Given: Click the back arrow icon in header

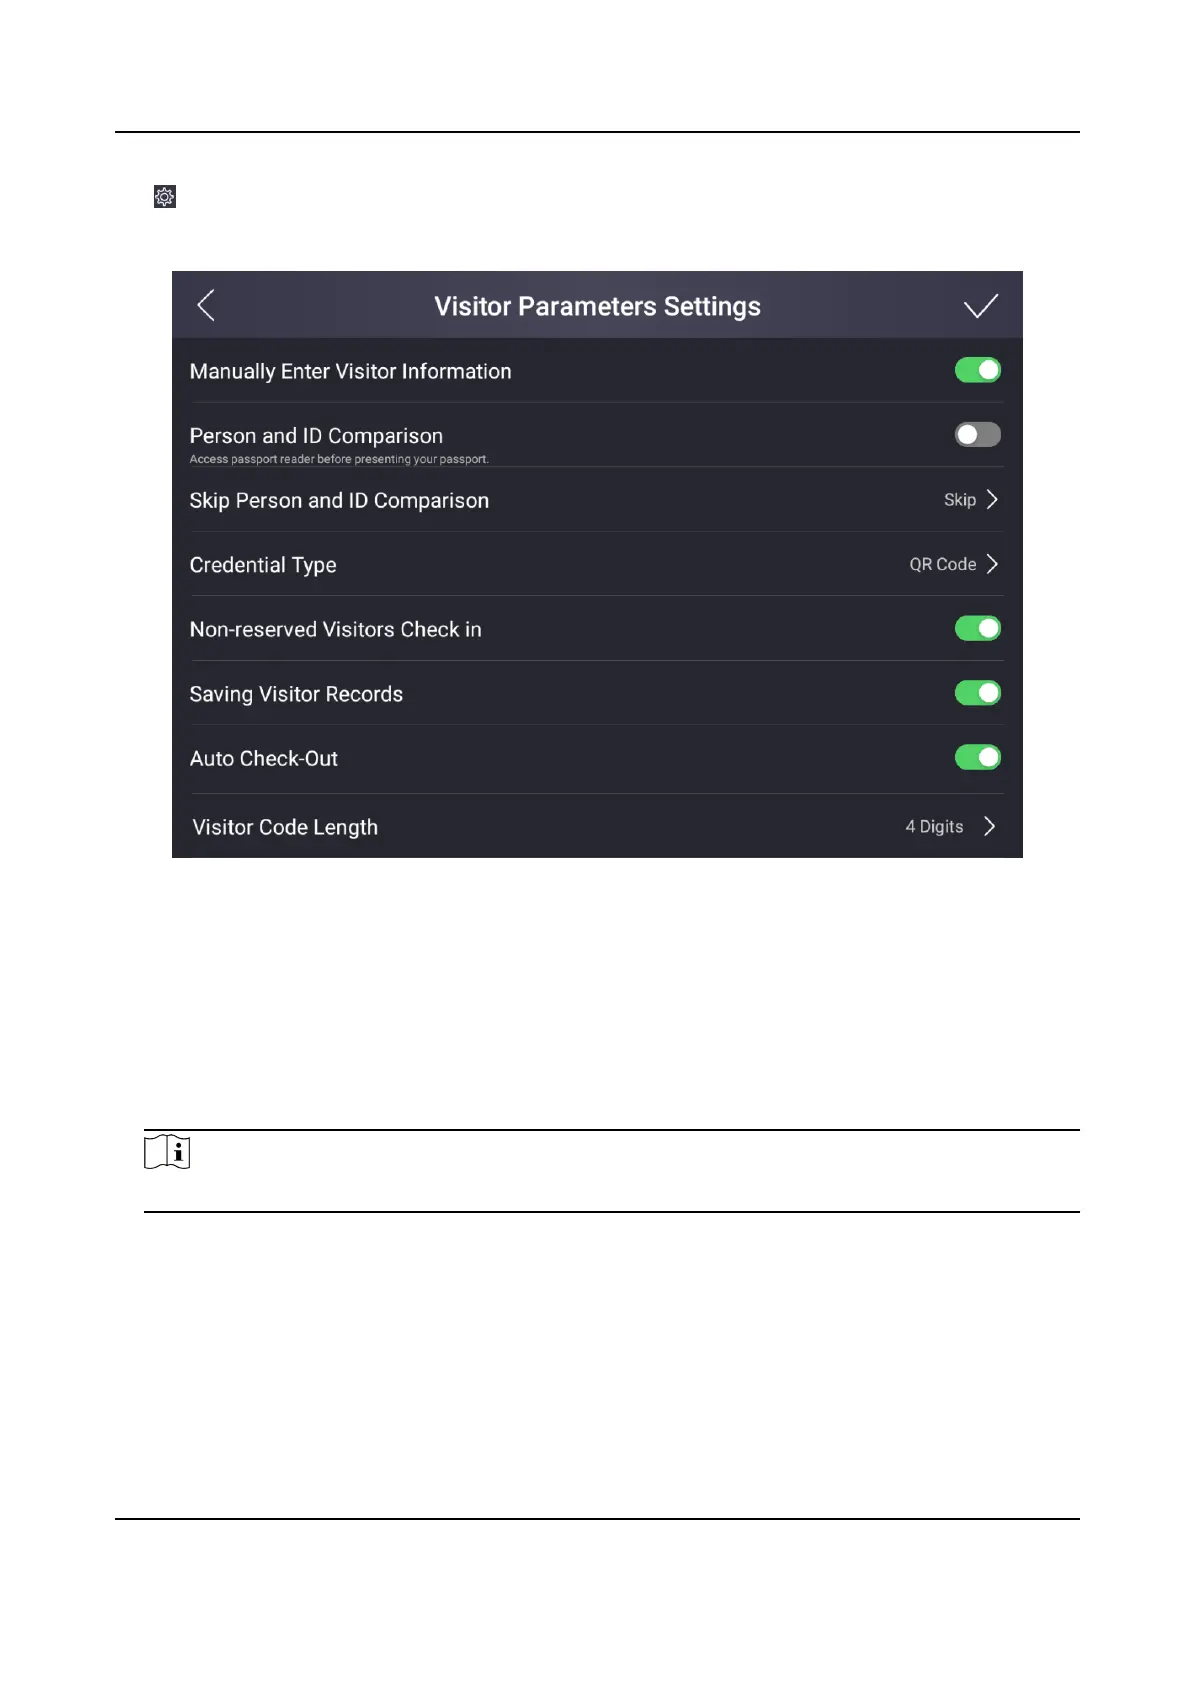Looking at the screenshot, I should 206,305.
